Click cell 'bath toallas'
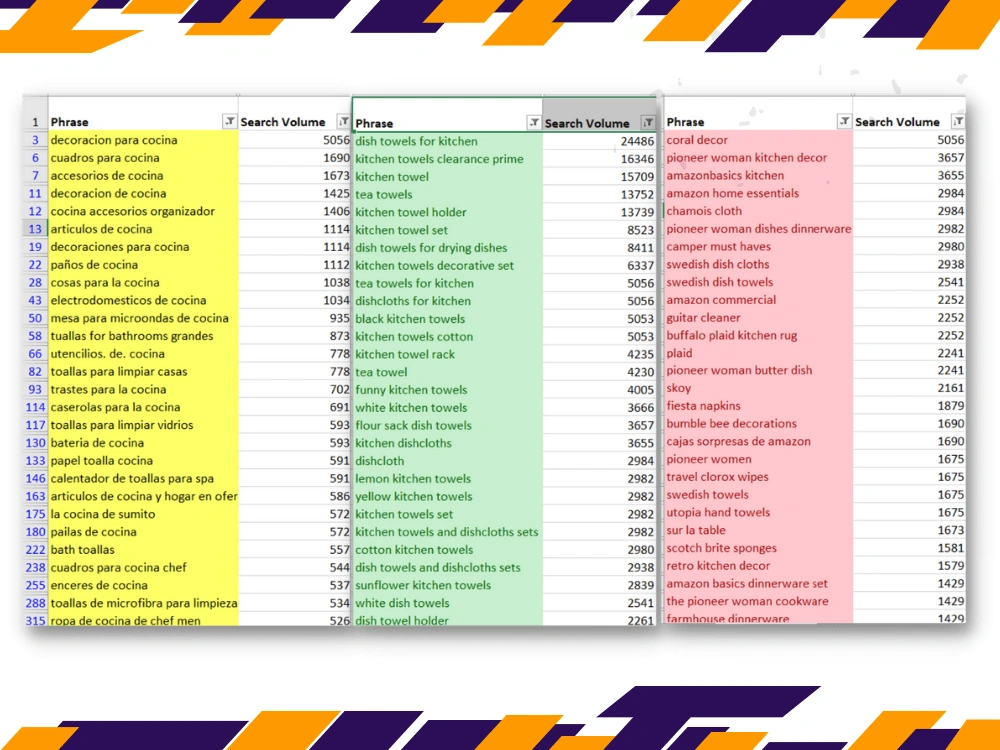The width and height of the screenshot is (1000, 750). [143, 550]
